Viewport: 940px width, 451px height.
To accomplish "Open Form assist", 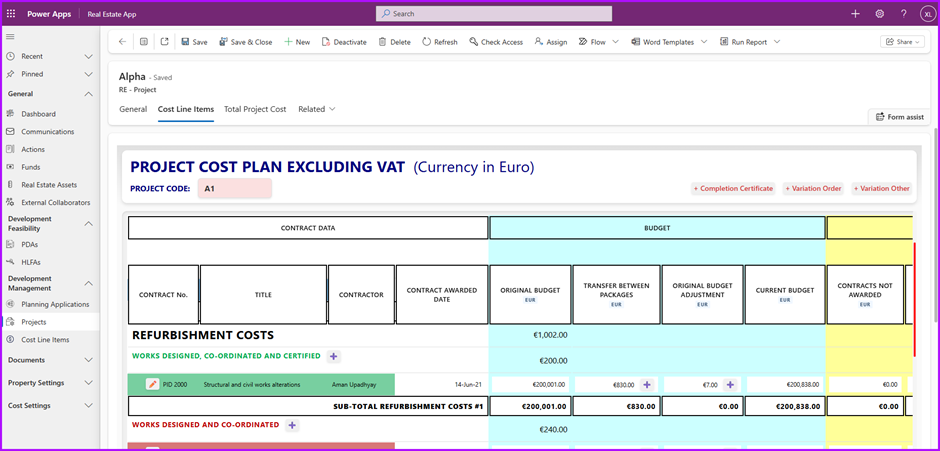I will pos(899,117).
